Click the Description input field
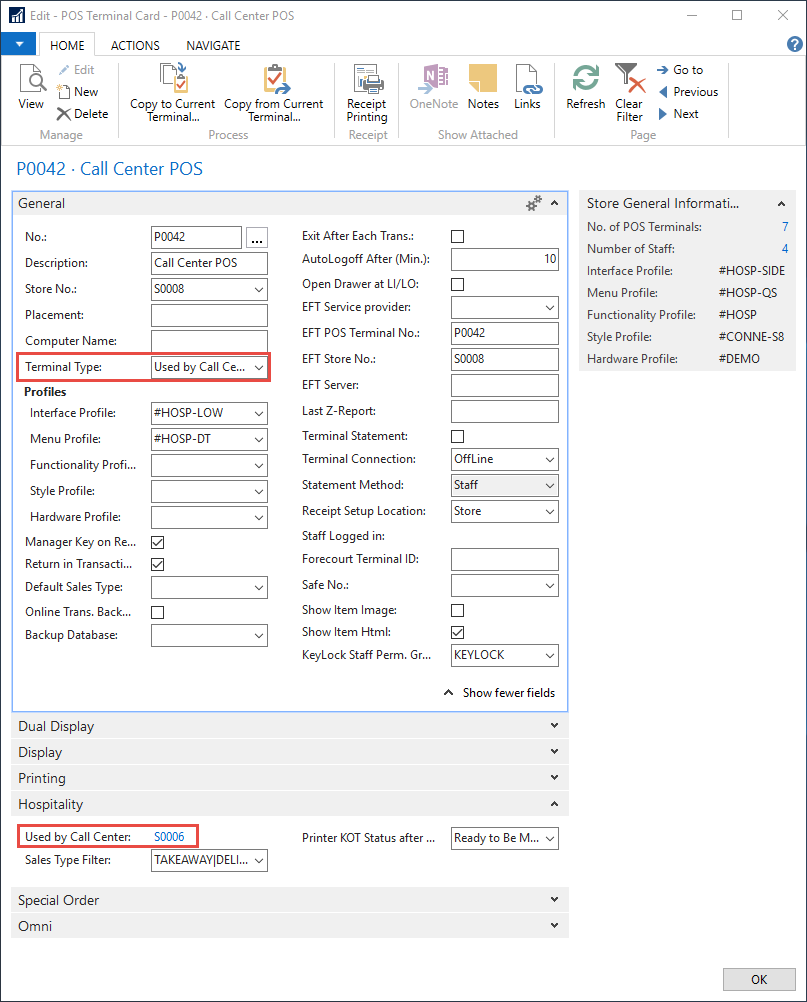 pyautogui.click(x=209, y=264)
